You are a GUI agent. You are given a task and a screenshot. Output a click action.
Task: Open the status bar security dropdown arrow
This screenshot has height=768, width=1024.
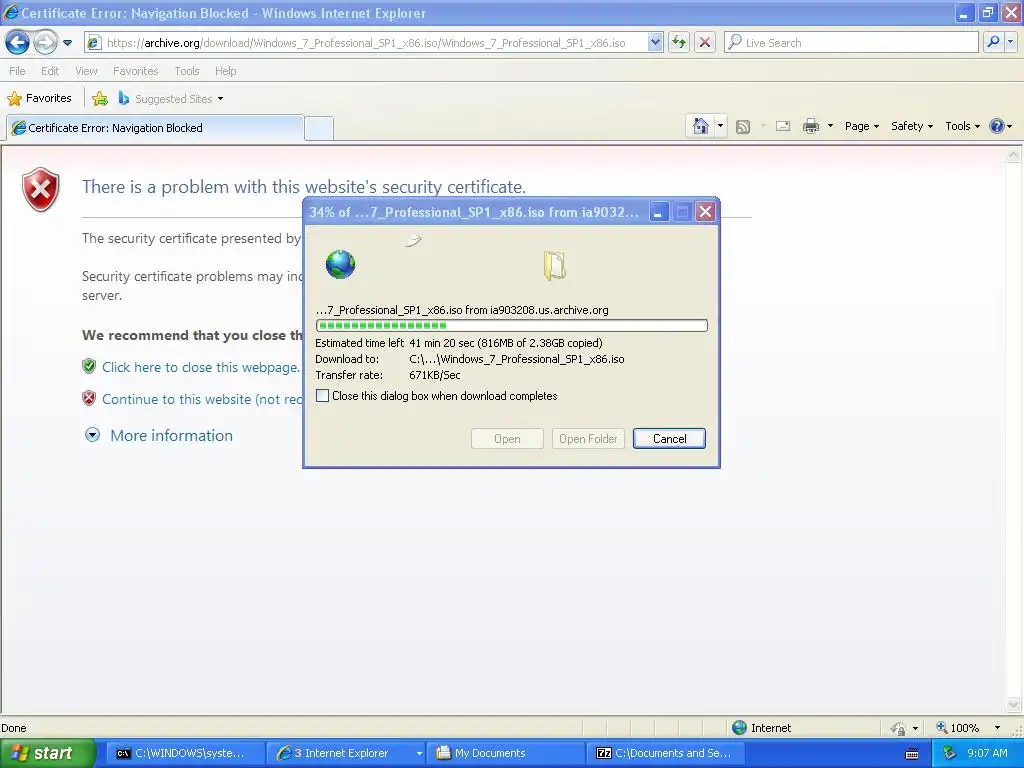pyautogui.click(x=915, y=728)
